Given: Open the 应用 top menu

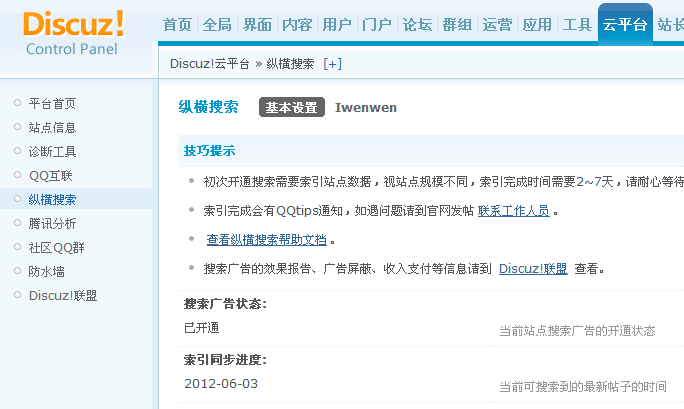Looking at the screenshot, I should (537, 25).
